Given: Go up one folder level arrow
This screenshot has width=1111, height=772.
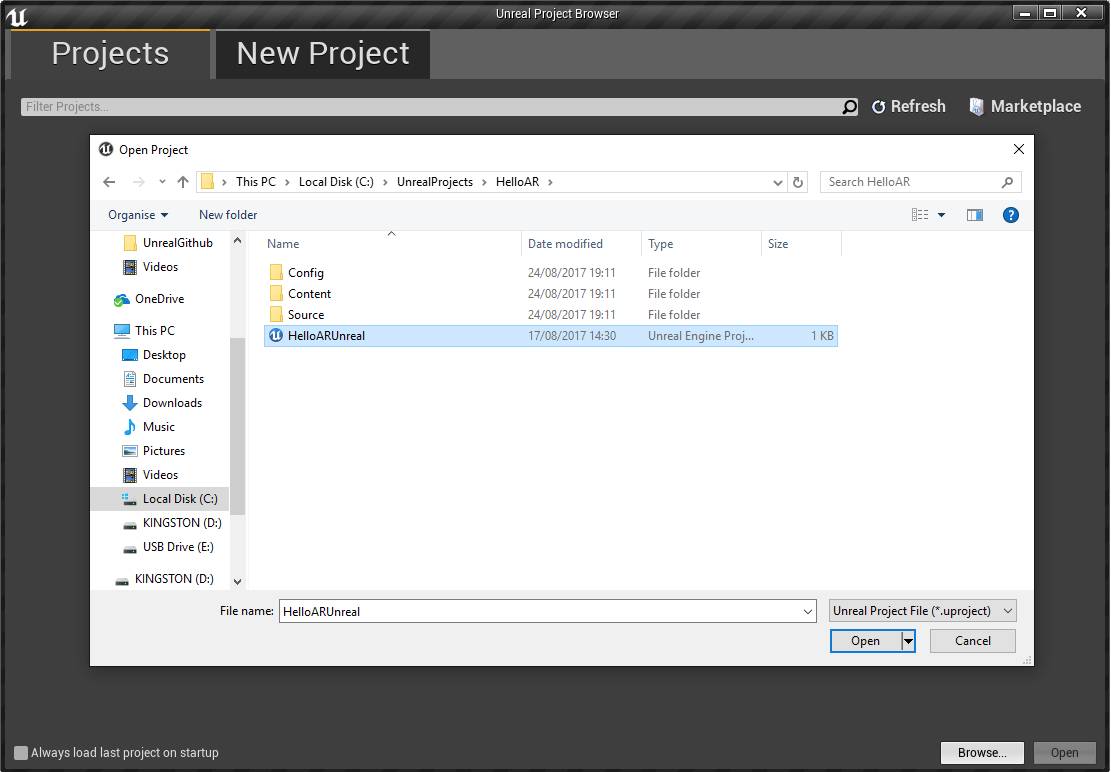Looking at the screenshot, I should tap(183, 182).
